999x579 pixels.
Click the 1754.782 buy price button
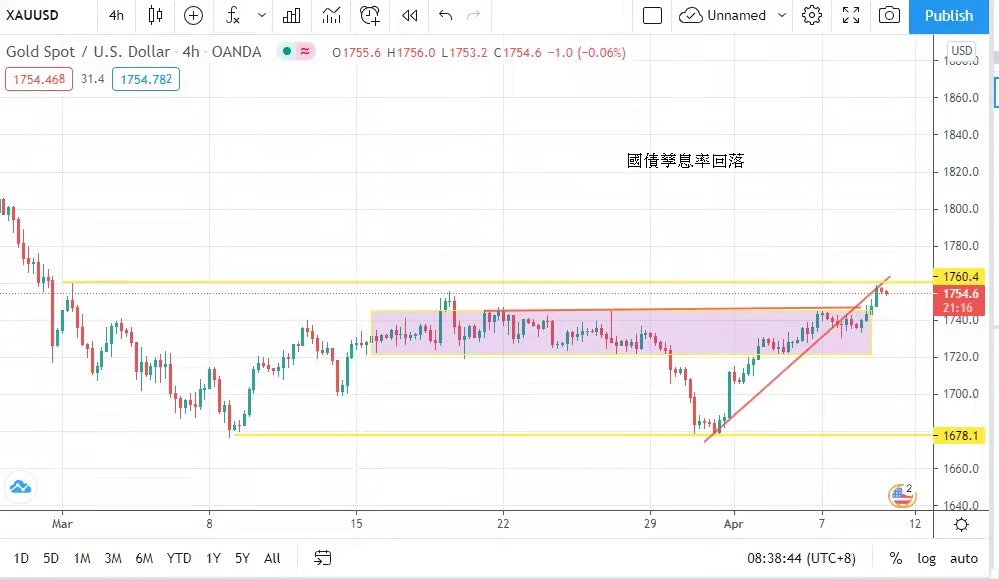point(146,79)
